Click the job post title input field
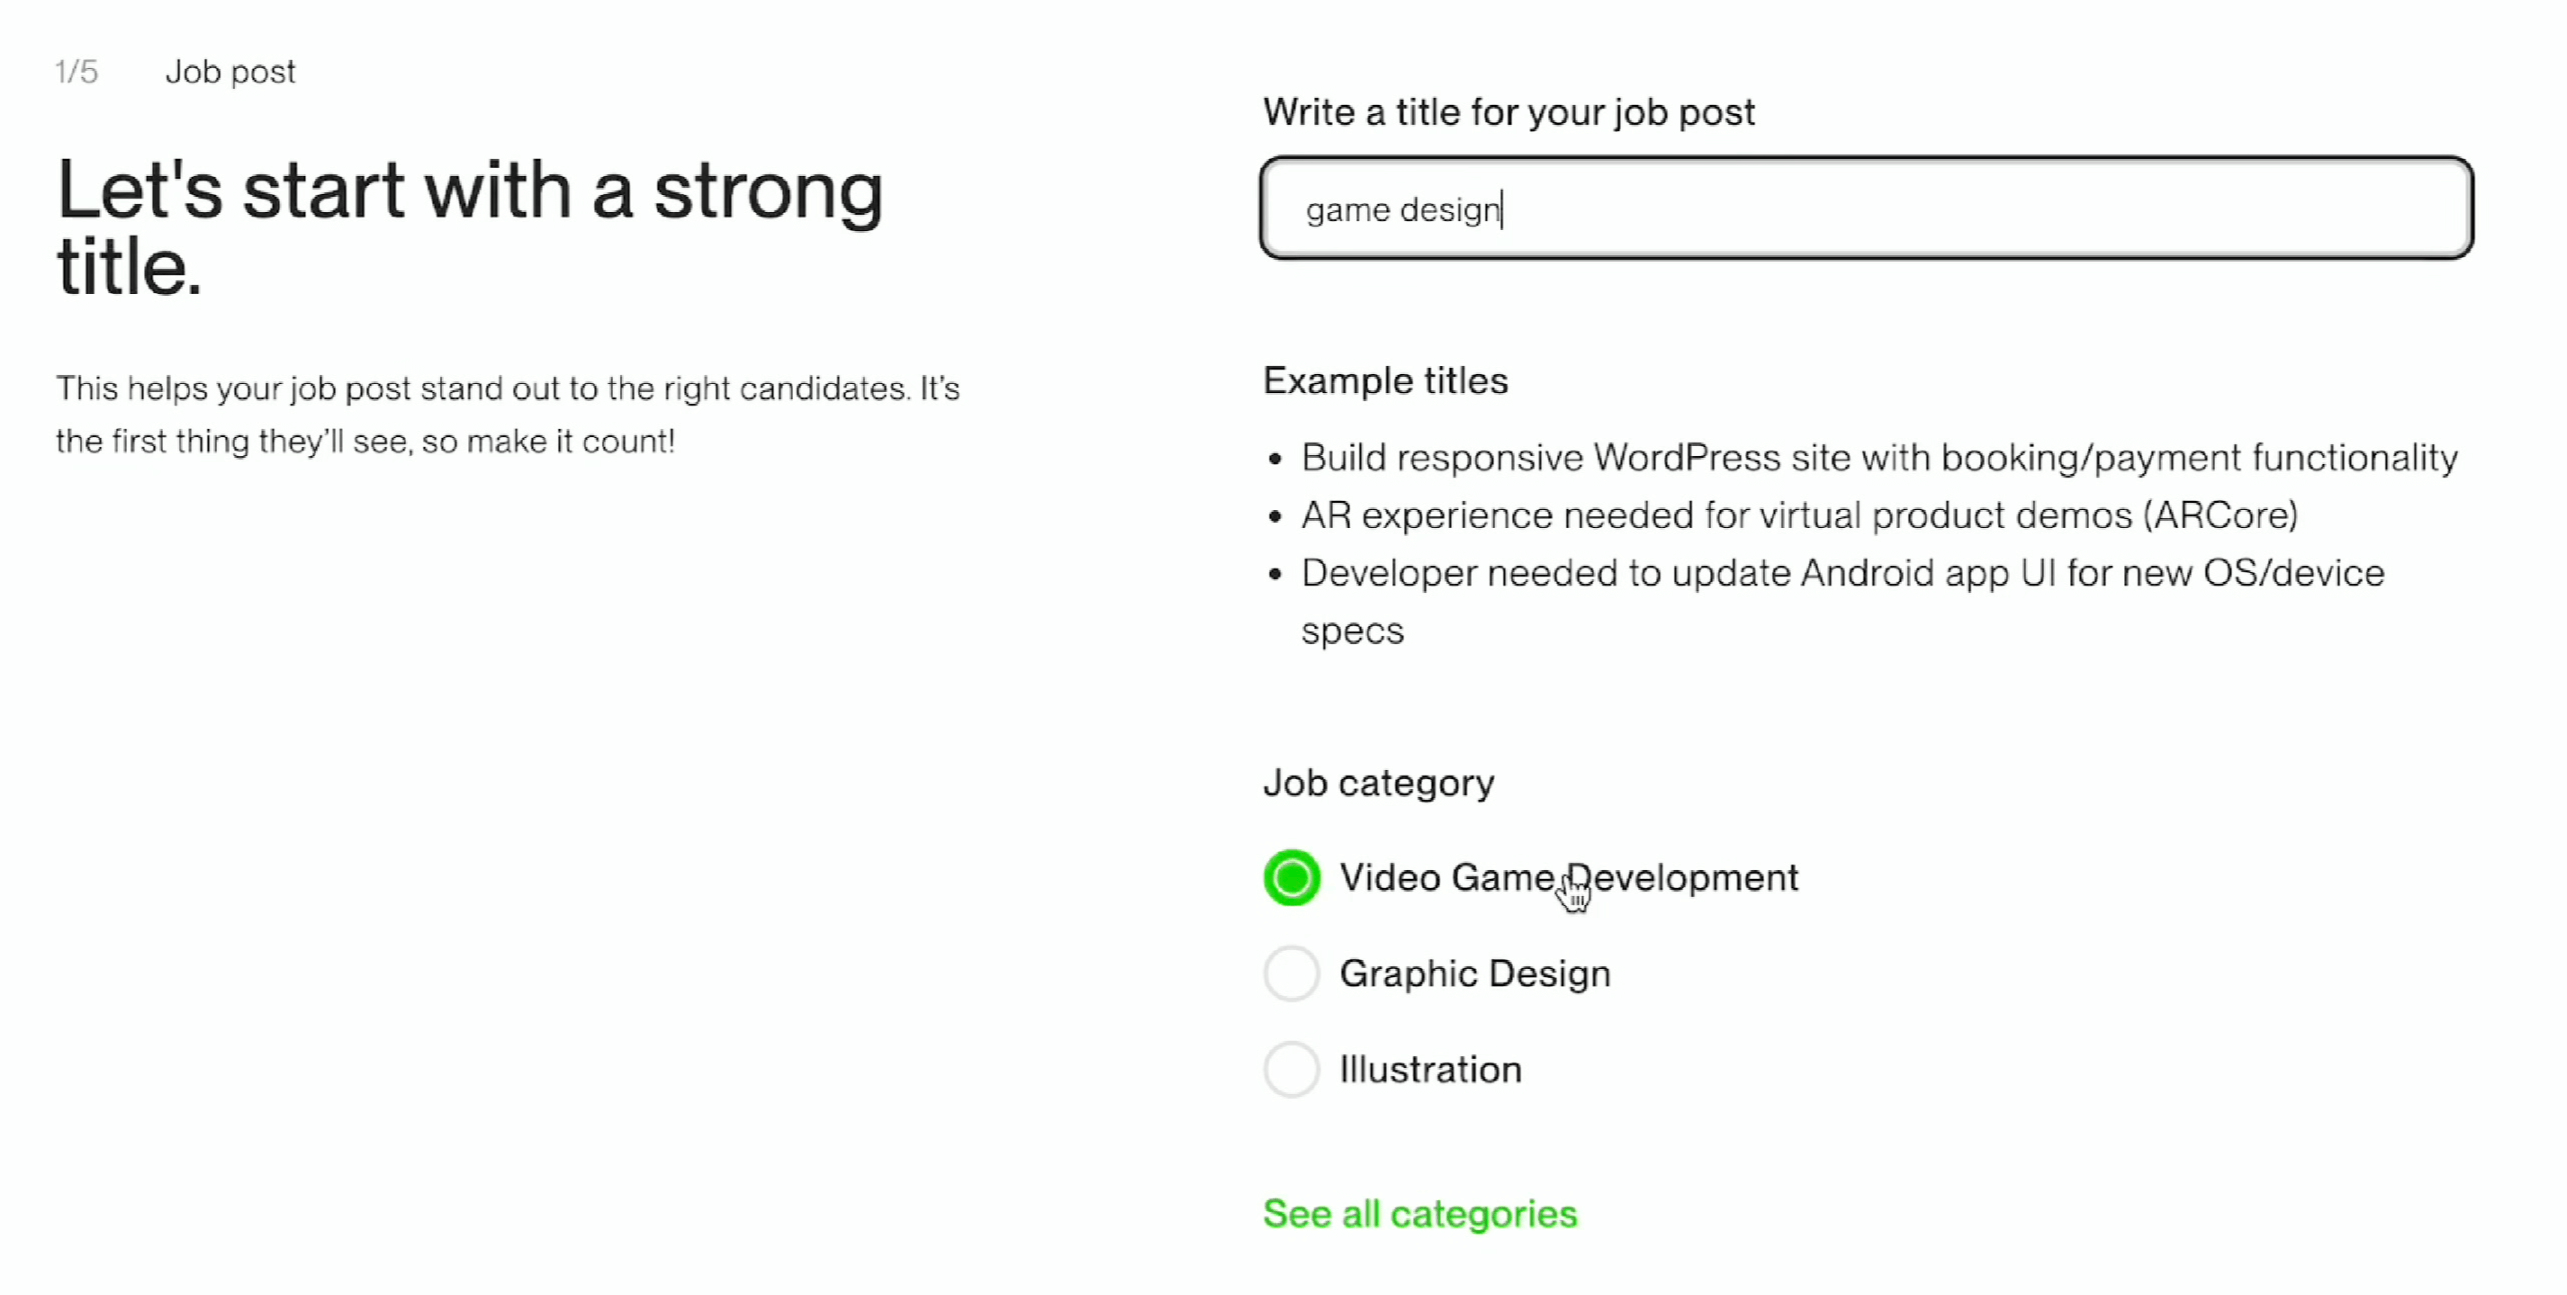The image size is (2567, 1295). (1865, 209)
